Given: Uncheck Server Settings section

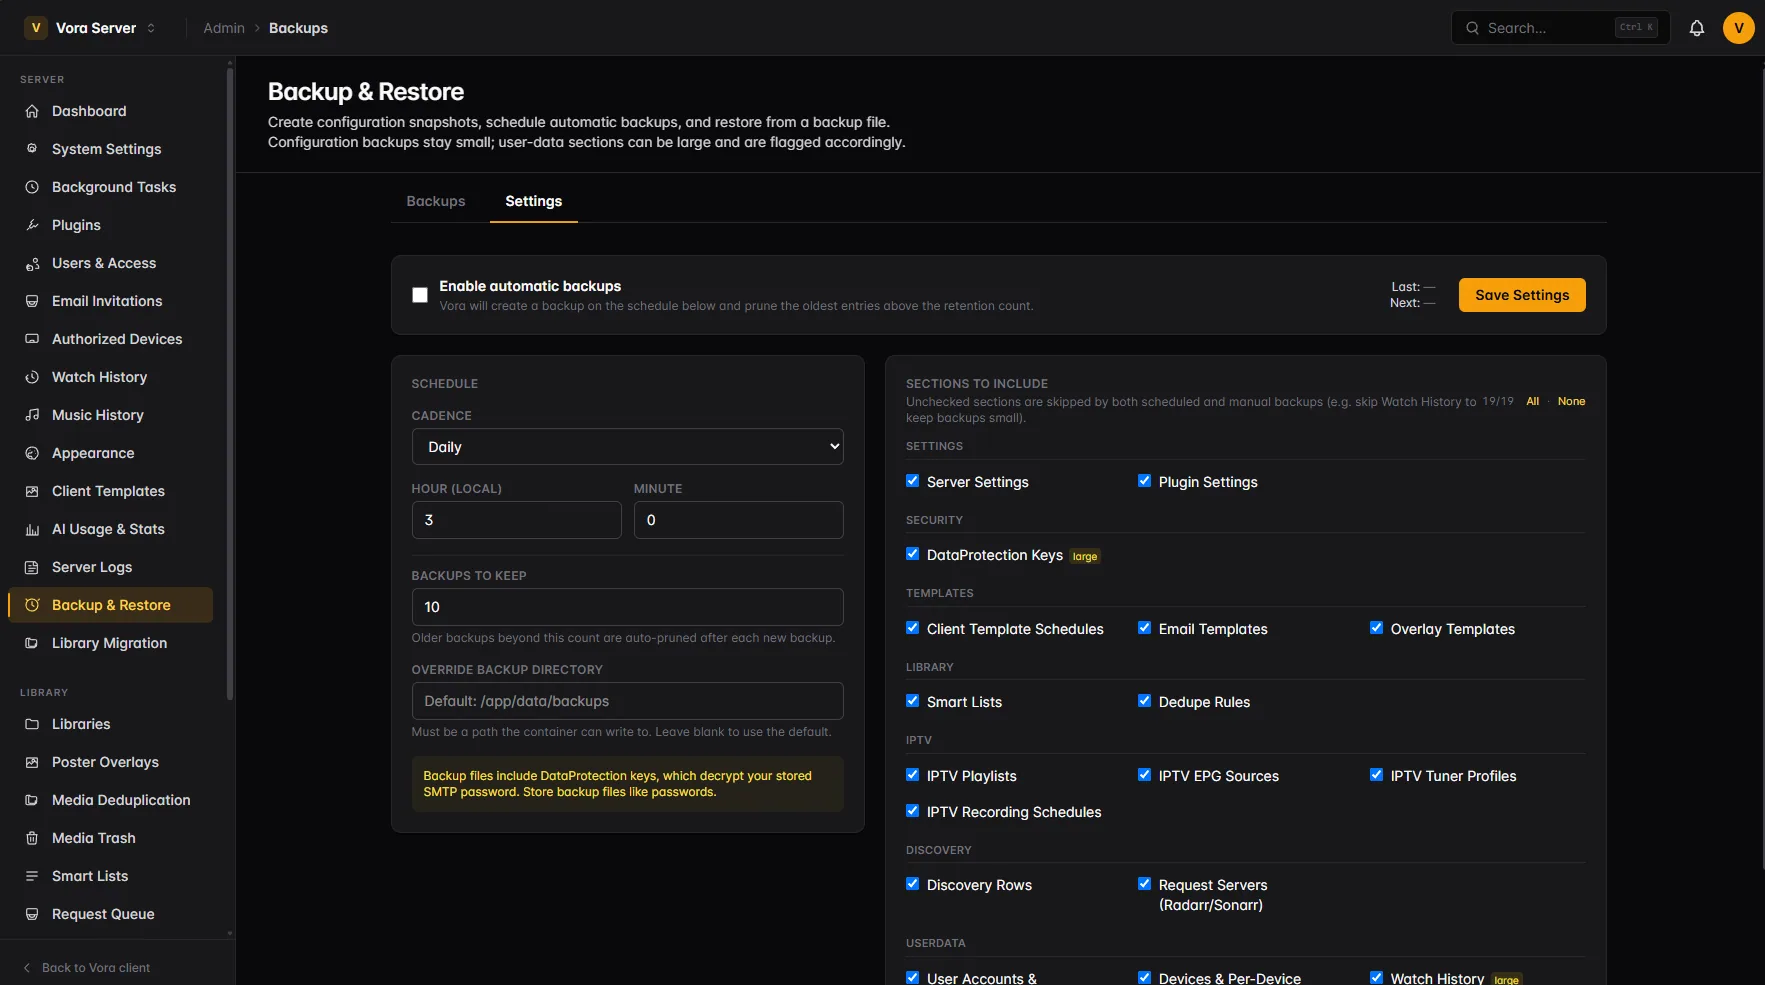Looking at the screenshot, I should click(x=913, y=481).
